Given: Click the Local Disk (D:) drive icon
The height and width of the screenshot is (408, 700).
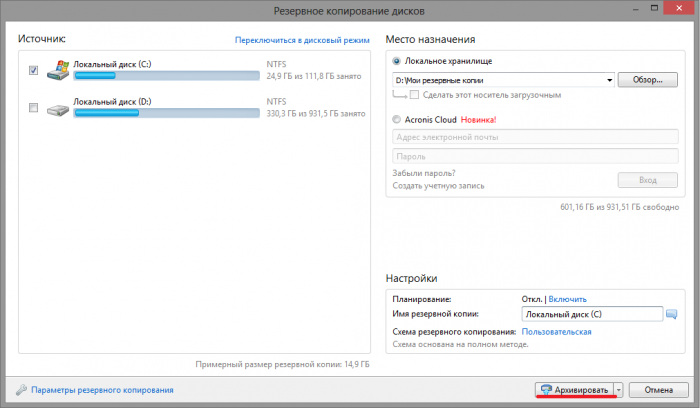Looking at the screenshot, I should [x=56, y=106].
